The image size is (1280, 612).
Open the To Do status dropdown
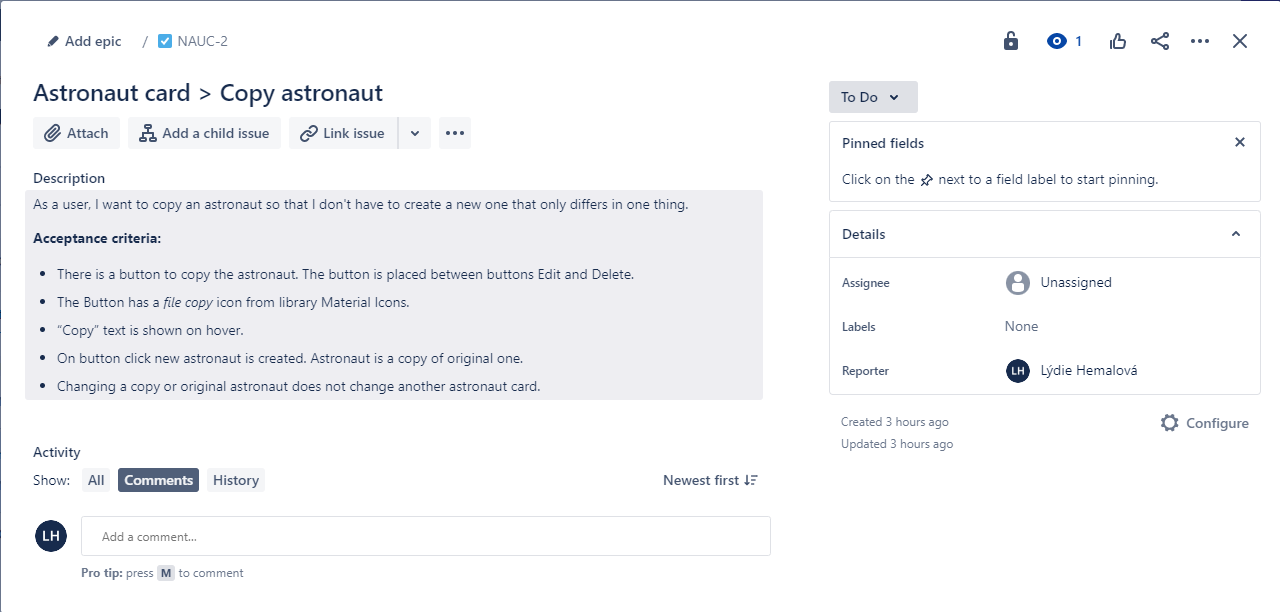(872, 96)
